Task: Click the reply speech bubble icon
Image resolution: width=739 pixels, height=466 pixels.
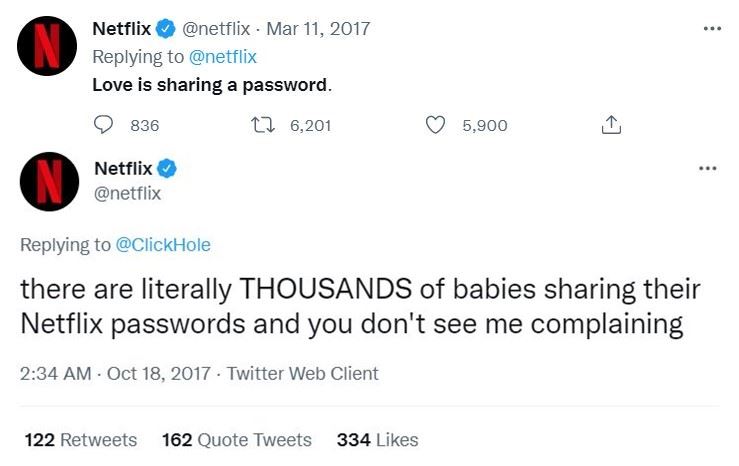Action: coord(105,125)
